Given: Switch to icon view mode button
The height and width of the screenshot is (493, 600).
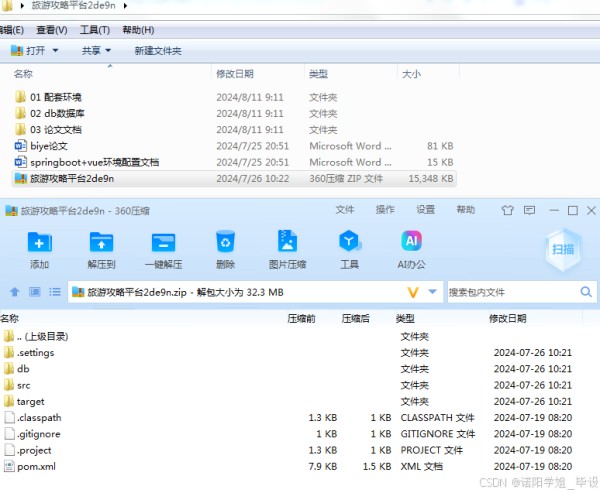Looking at the screenshot, I should [x=35, y=292].
